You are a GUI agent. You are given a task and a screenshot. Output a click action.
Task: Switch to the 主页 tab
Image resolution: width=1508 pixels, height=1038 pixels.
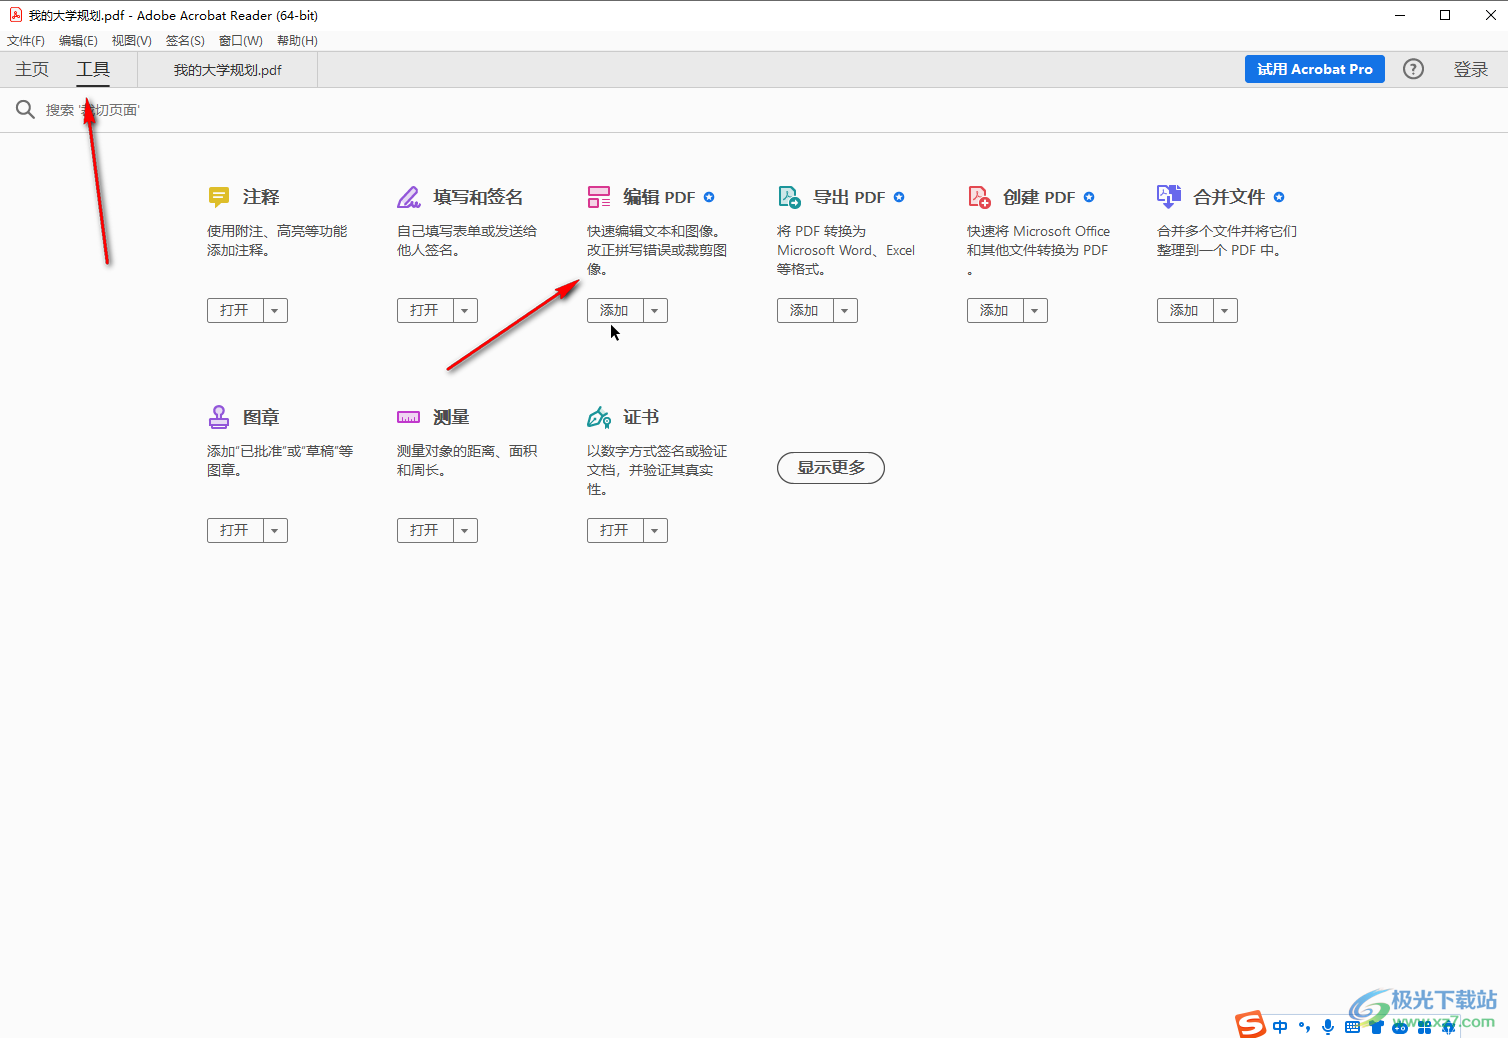[x=32, y=69]
